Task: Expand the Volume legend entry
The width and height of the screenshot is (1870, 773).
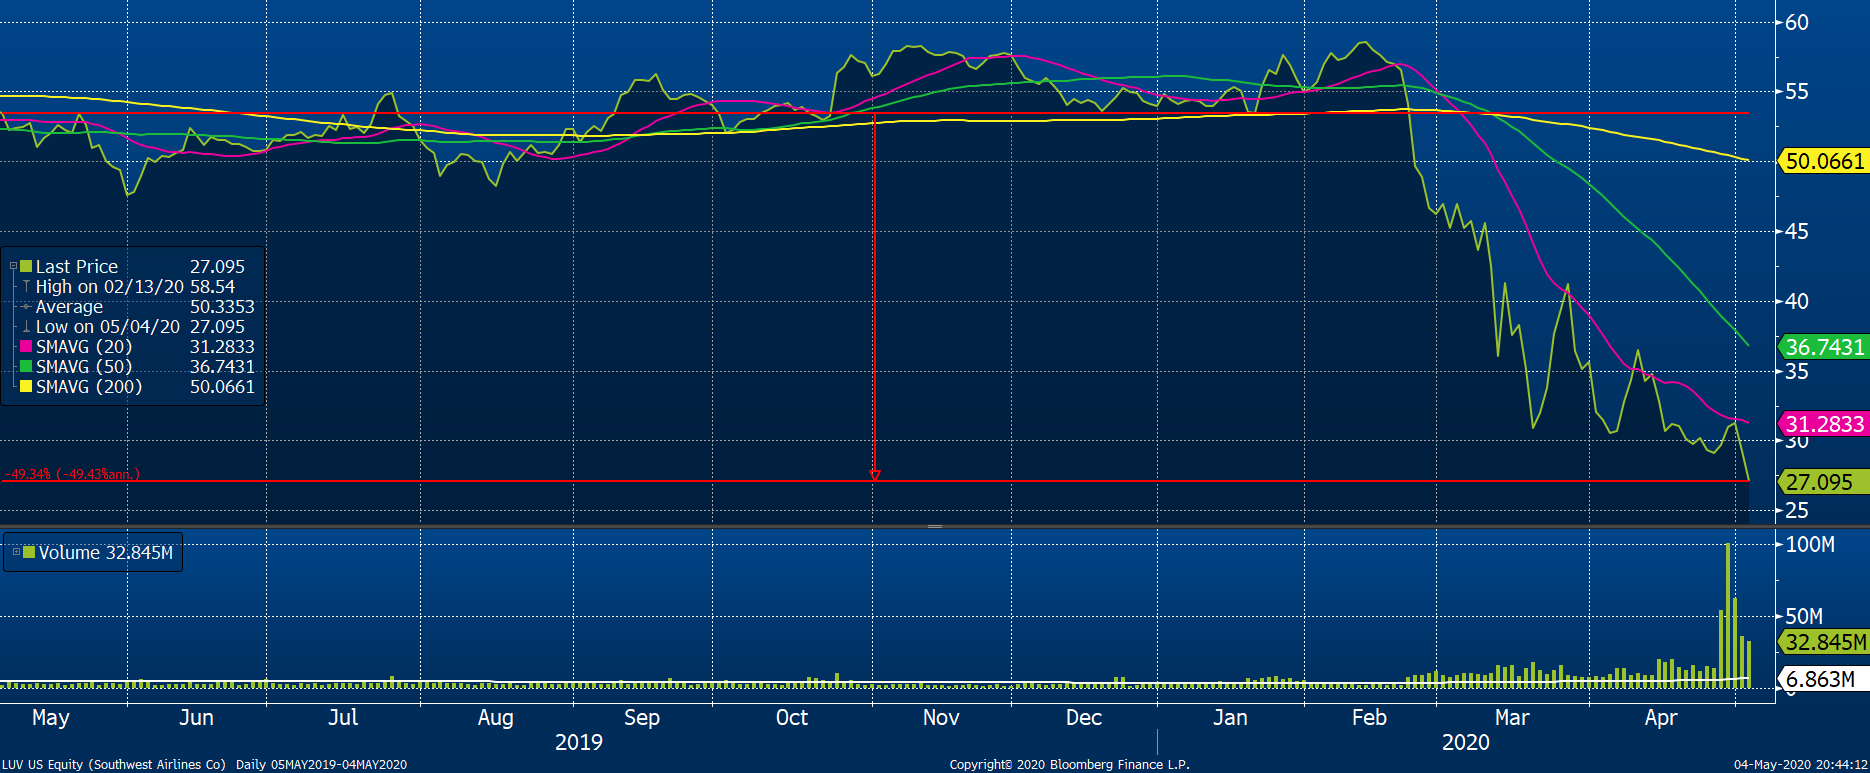Action: 16,551
